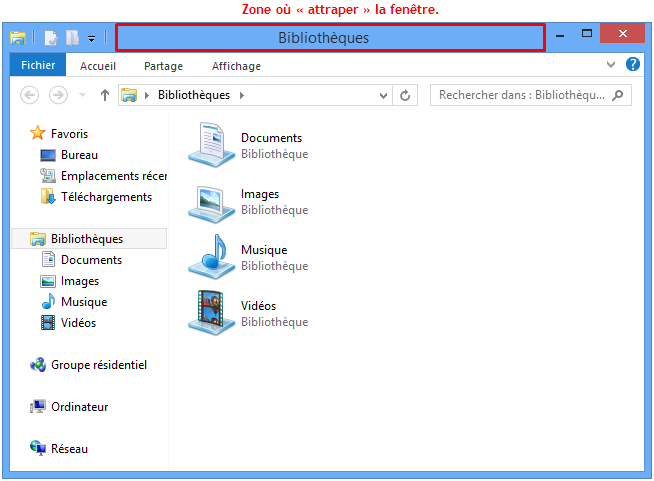The width and height of the screenshot is (654, 481).
Task: Expand the arrow after Bibliothèques in path
Action: (242, 96)
